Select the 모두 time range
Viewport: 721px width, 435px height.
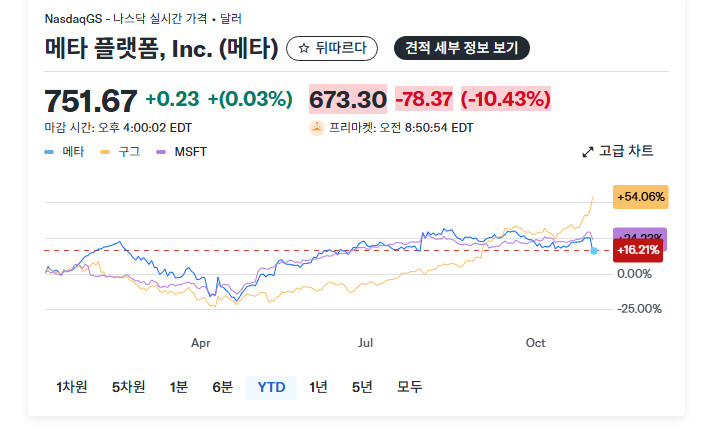409,387
